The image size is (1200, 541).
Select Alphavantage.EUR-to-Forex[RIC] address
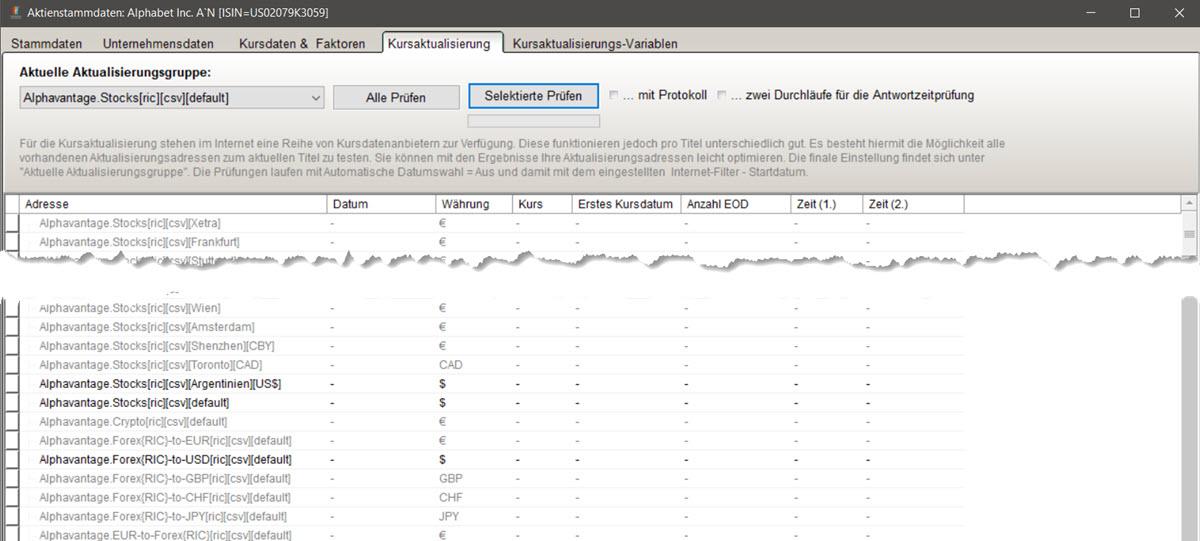(x=165, y=535)
